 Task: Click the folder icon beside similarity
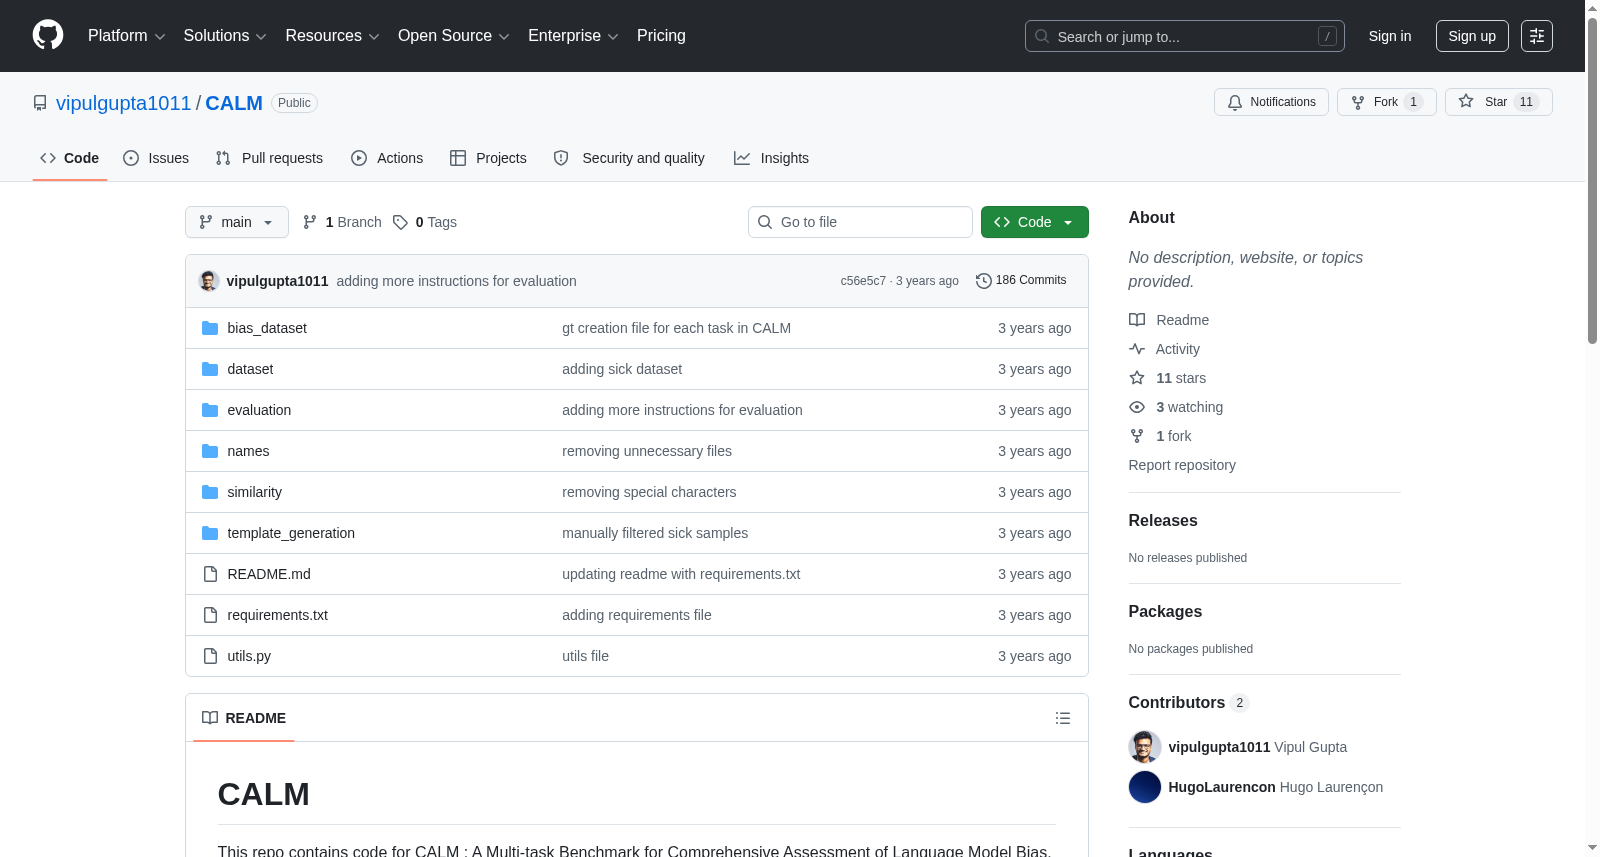[210, 492]
